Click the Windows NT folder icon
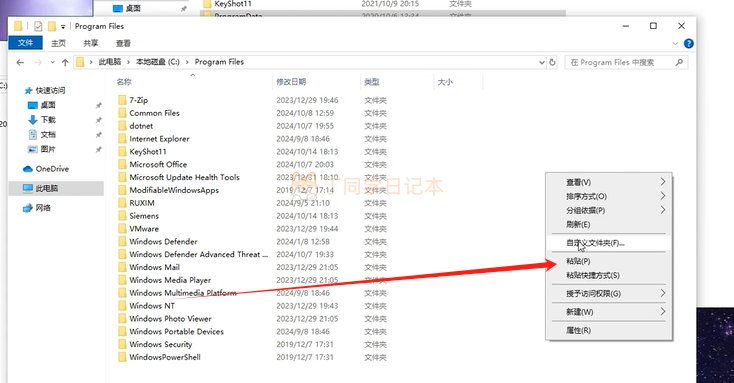This screenshot has height=383, width=734. click(122, 305)
